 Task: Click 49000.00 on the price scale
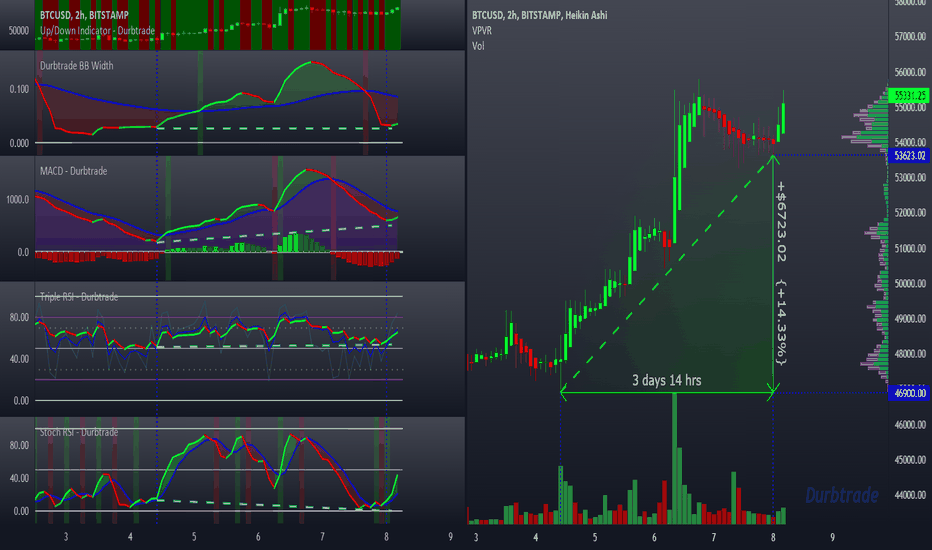coord(910,319)
